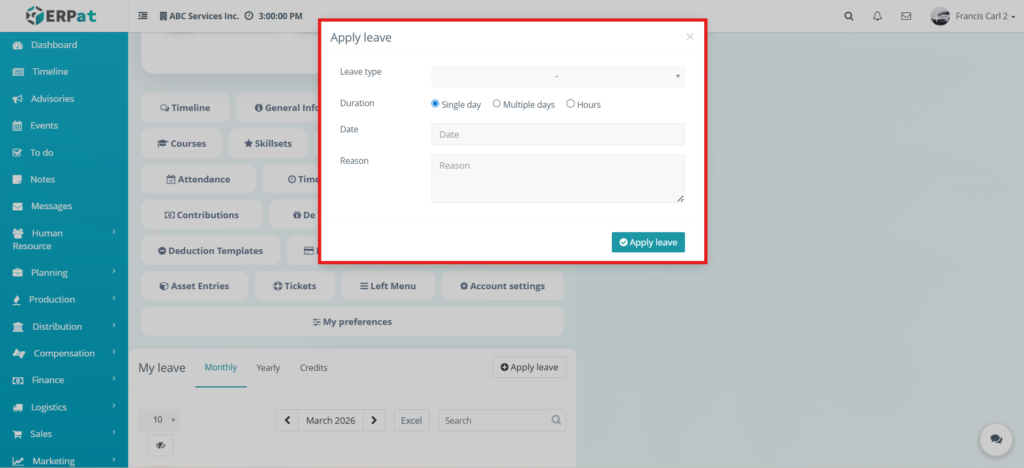The image size is (1024, 468).
Task: Click the March 2026 month label
Action: pyautogui.click(x=330, y=420)
